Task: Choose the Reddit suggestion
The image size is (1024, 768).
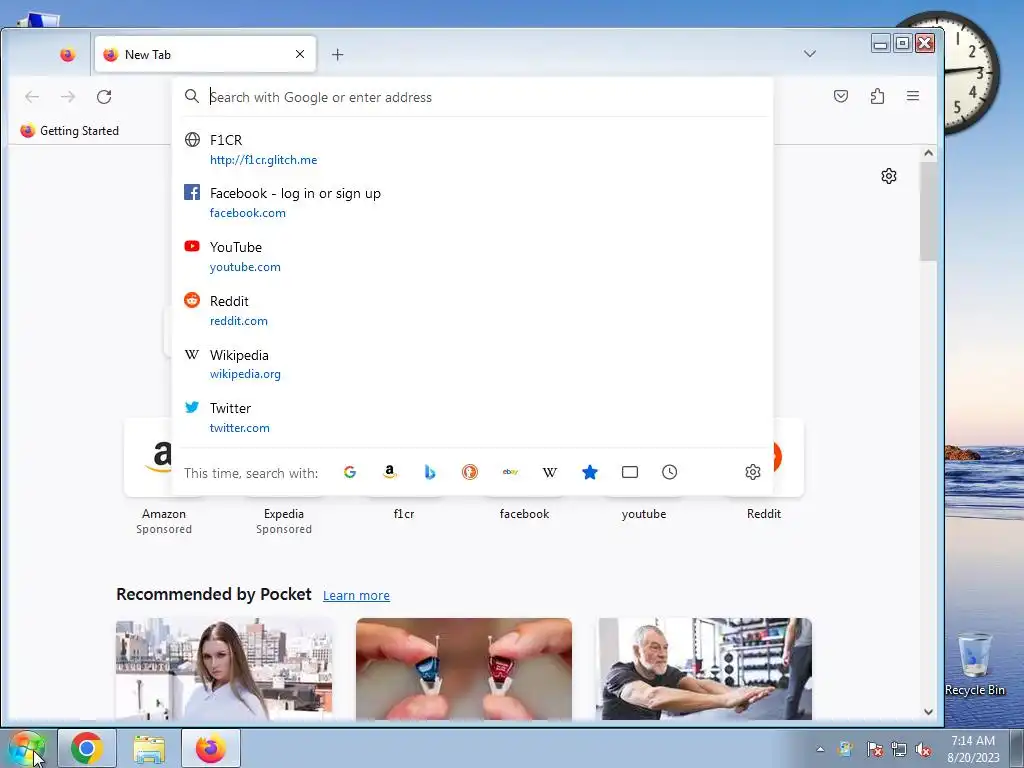Action: 473,310
